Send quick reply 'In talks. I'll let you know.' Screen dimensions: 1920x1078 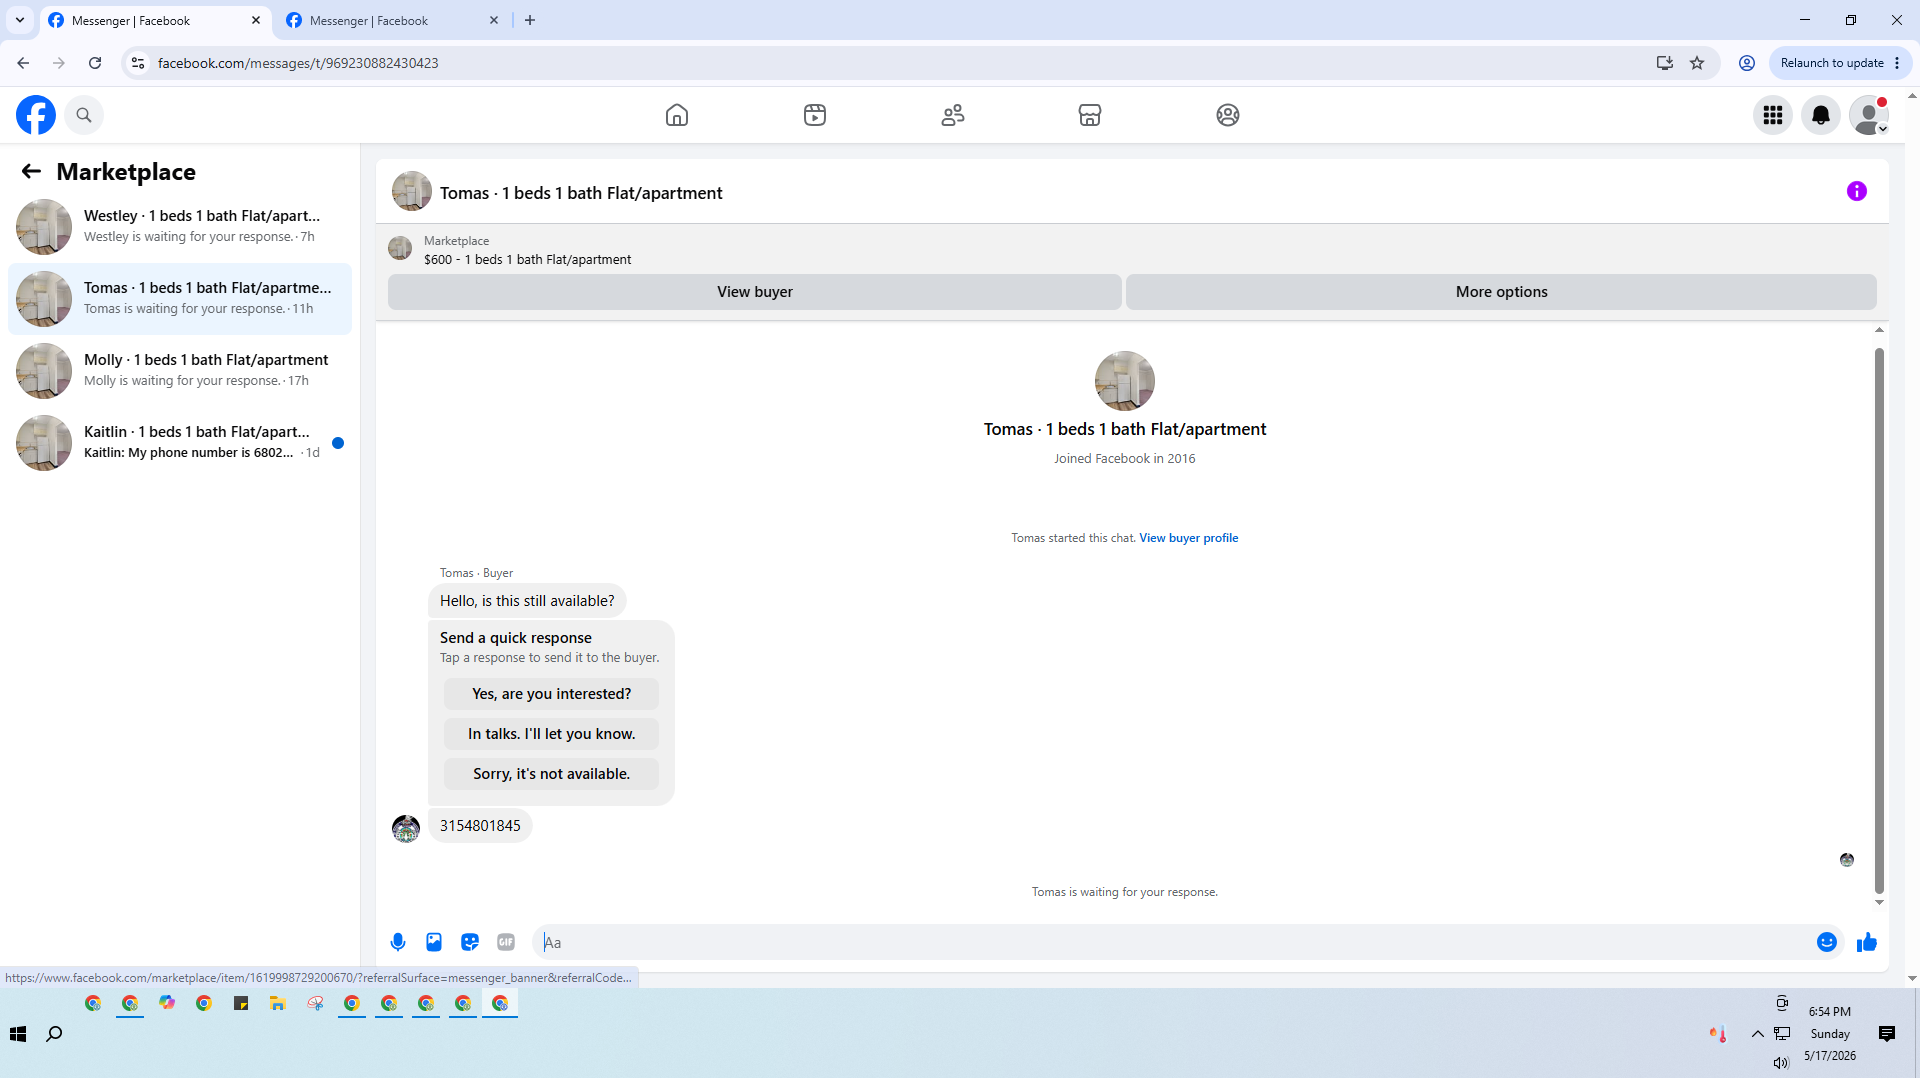click(x=552, y=734)
